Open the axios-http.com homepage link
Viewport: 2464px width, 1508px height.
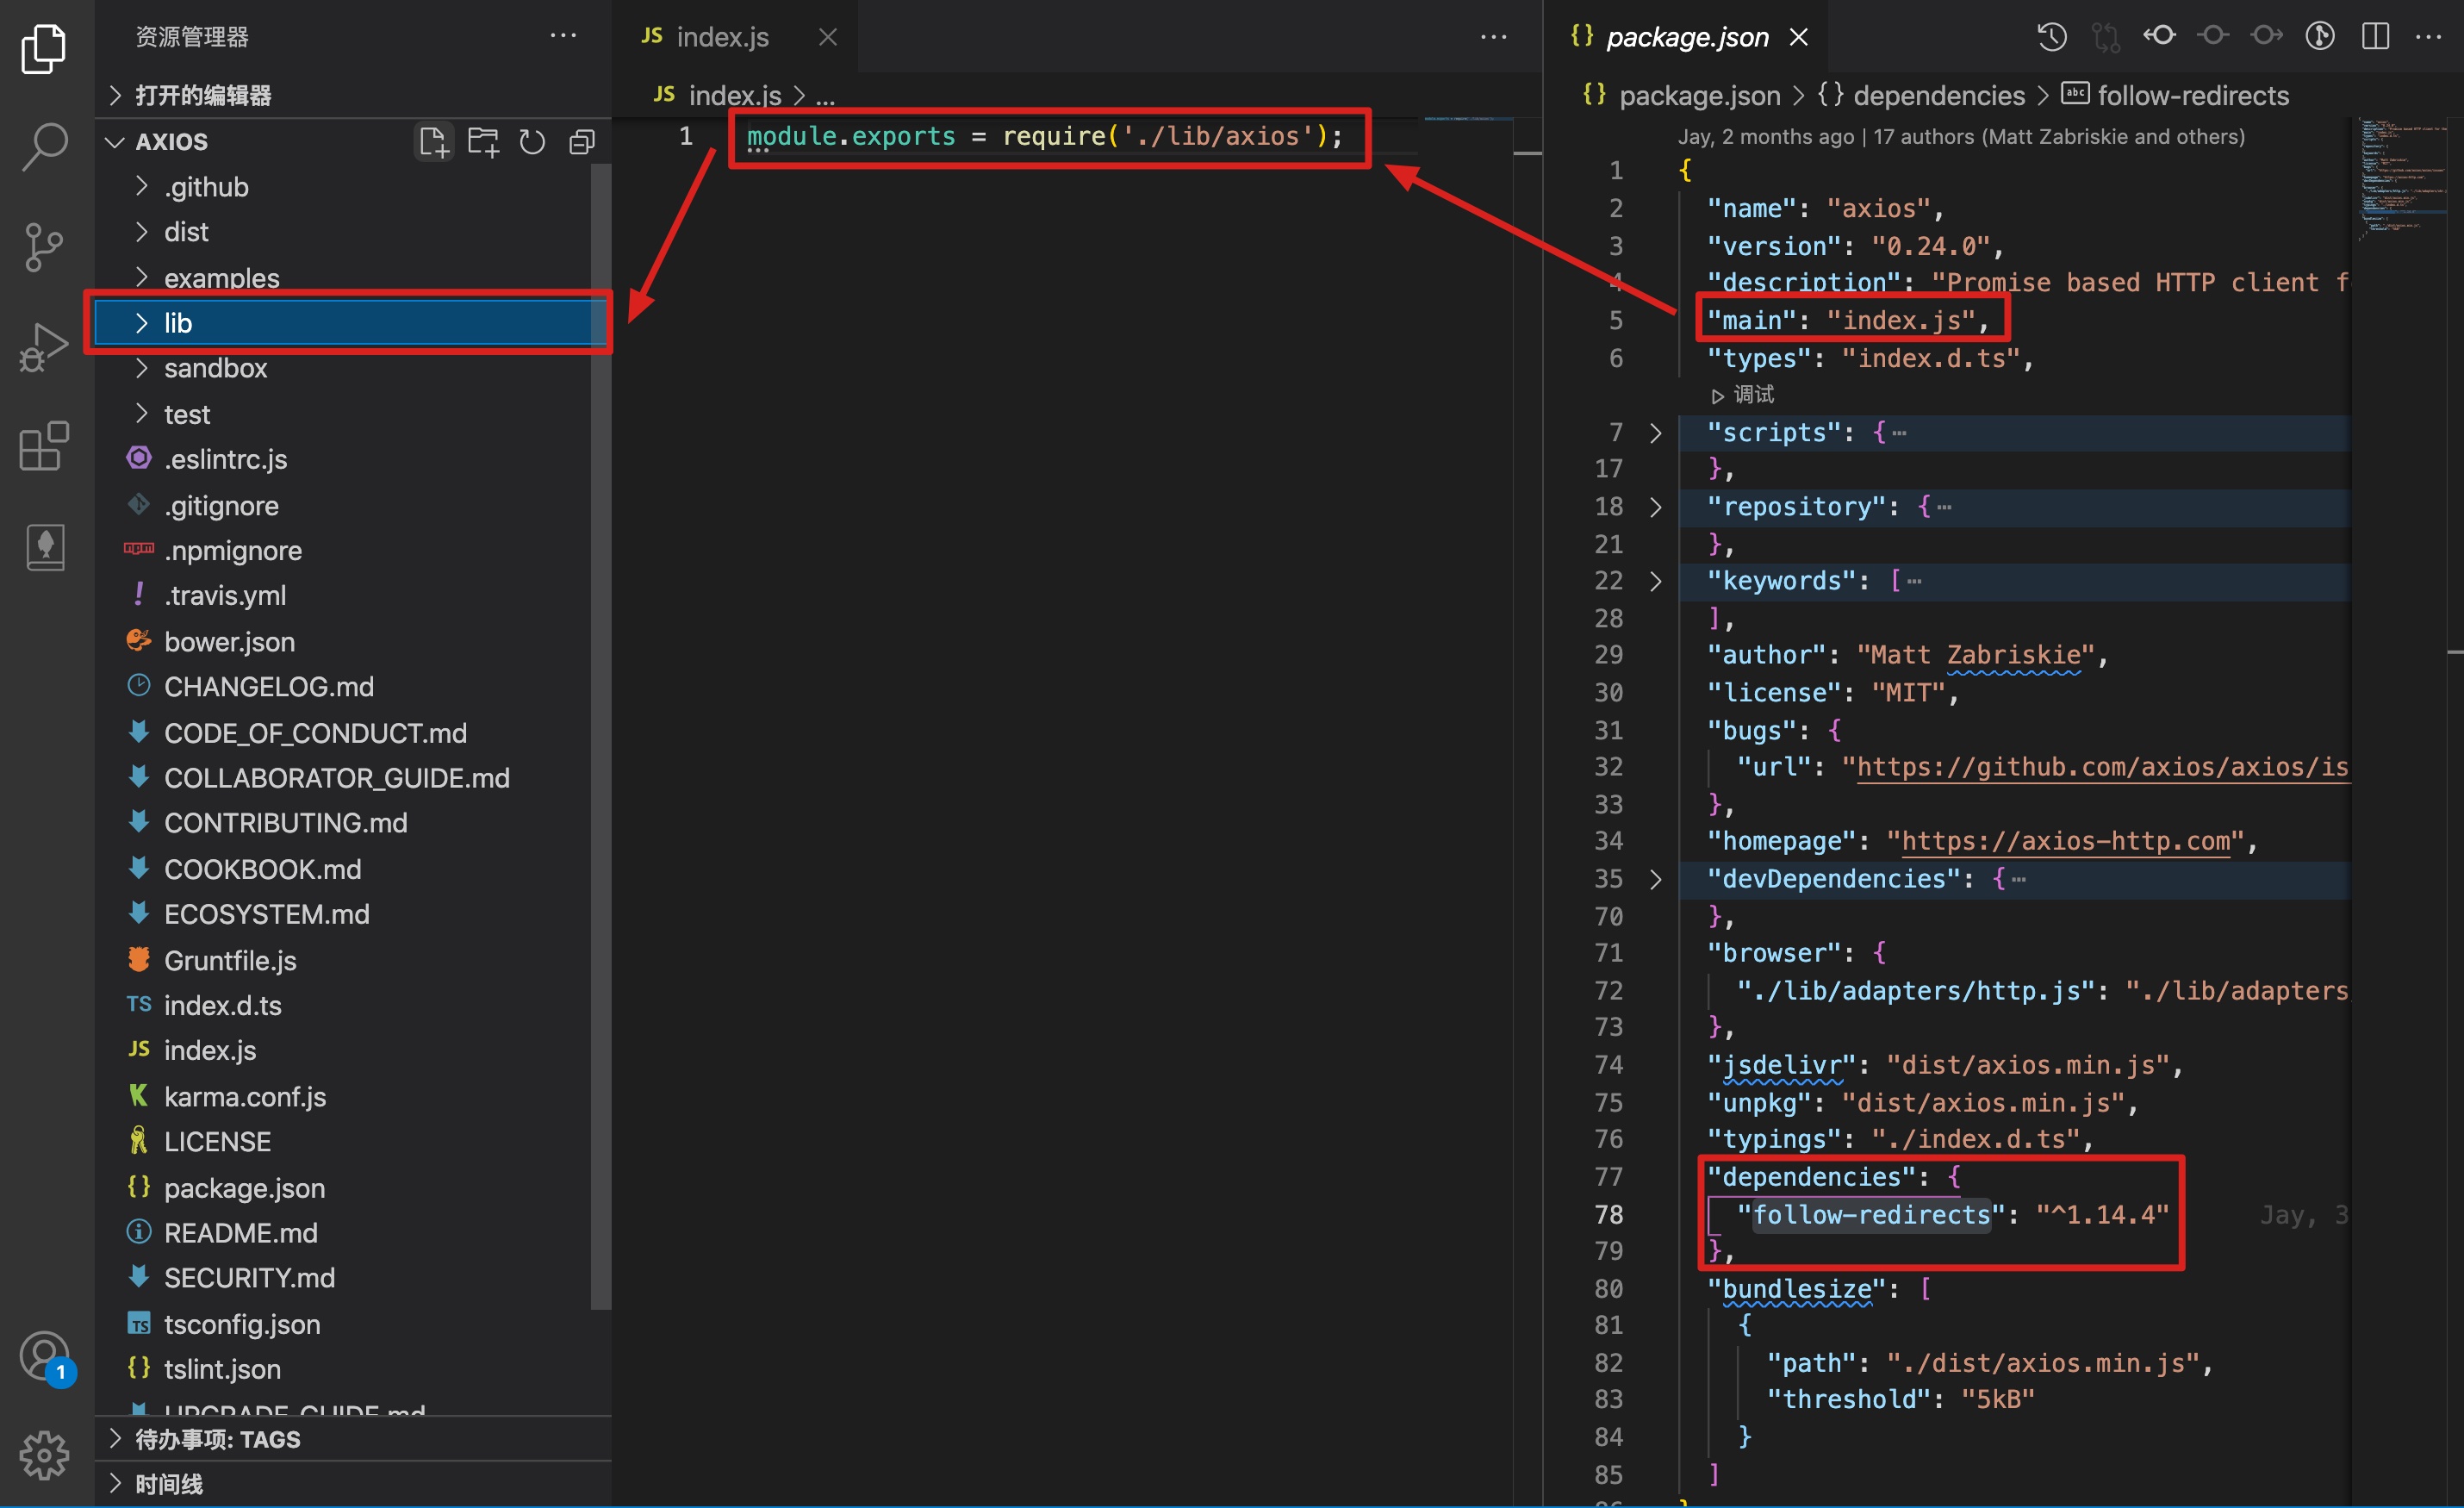[2066, 841]
